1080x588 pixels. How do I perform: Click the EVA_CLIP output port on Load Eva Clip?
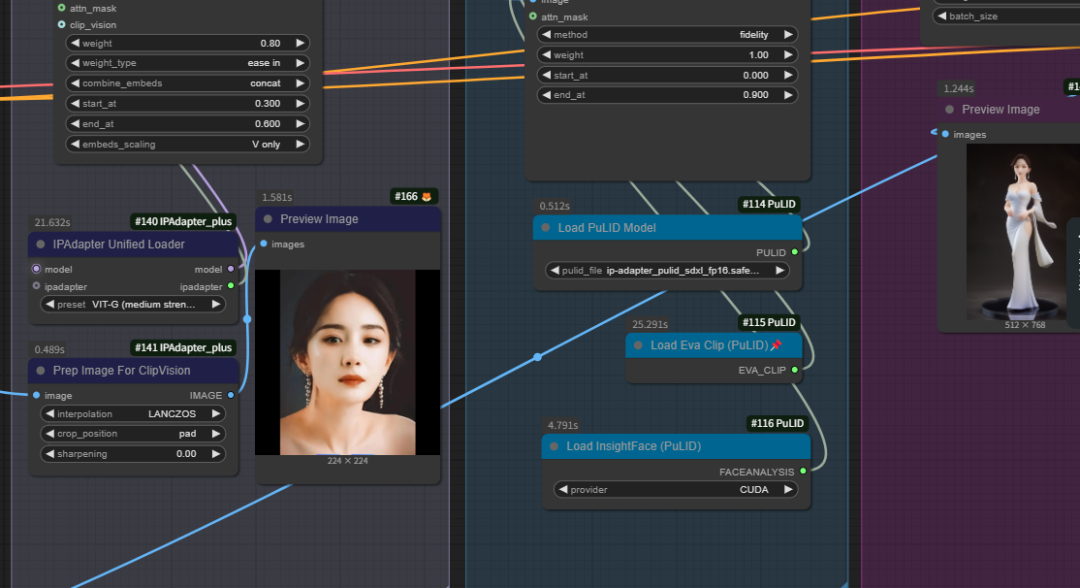point(794,371)
